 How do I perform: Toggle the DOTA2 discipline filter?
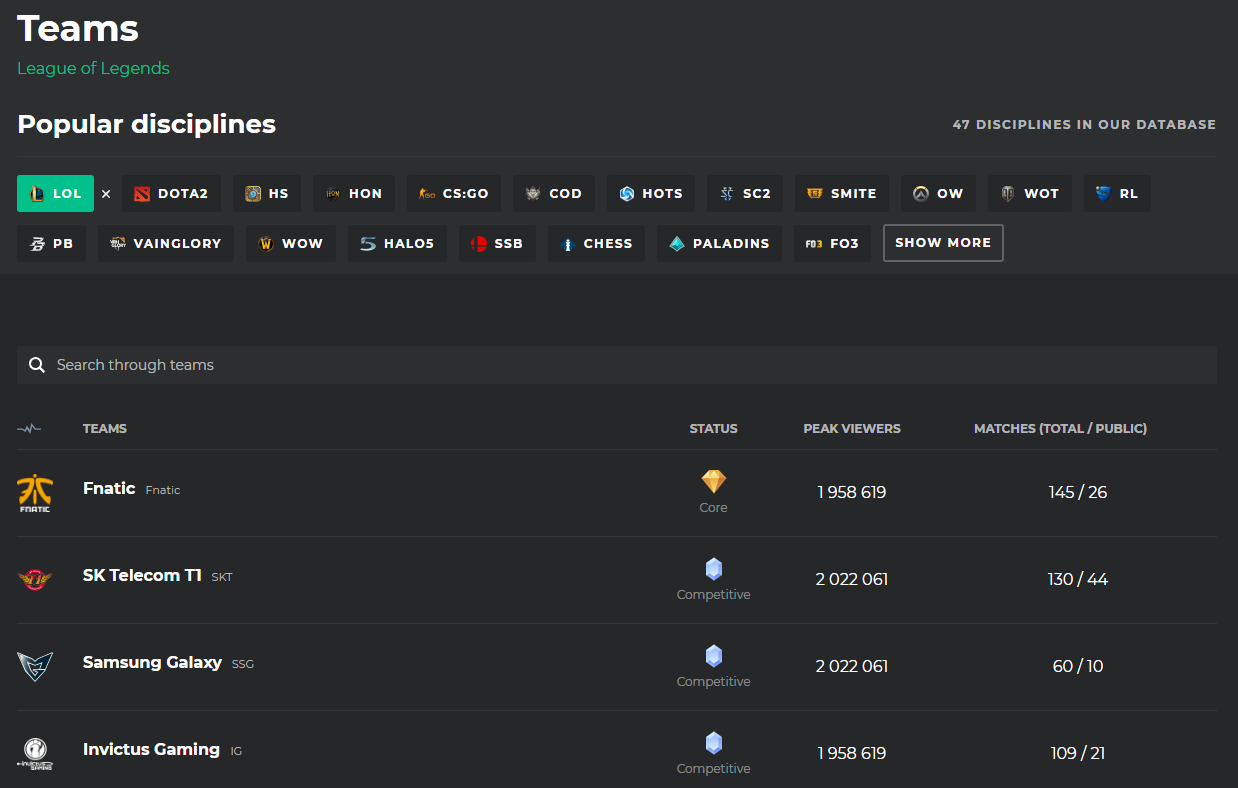tap(170, 194)
